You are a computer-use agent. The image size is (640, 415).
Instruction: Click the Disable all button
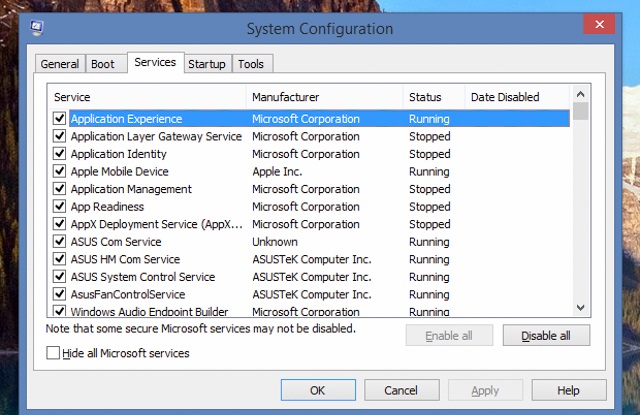tap(546, 336)
